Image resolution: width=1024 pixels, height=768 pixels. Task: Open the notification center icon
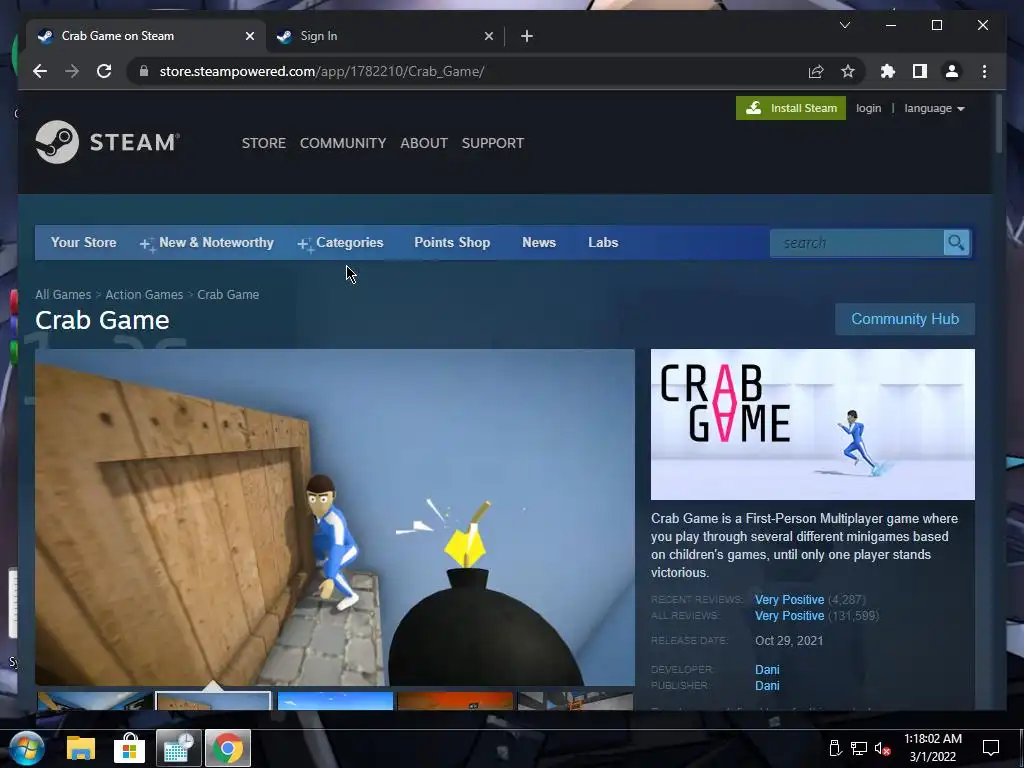tap(991, 748)
